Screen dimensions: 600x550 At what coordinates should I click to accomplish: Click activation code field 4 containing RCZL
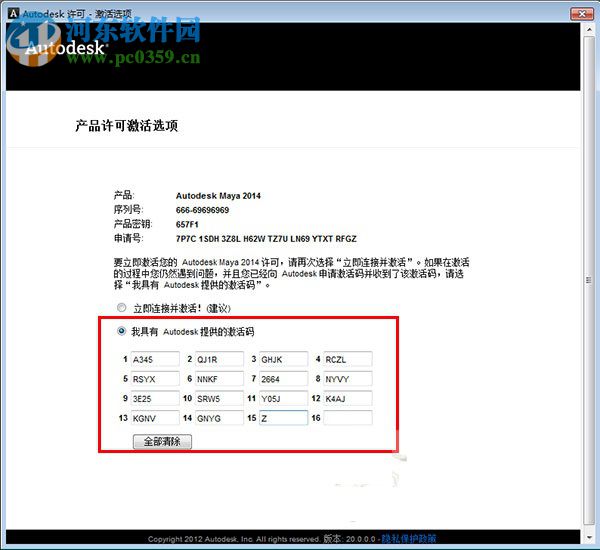tap(348, 359)
